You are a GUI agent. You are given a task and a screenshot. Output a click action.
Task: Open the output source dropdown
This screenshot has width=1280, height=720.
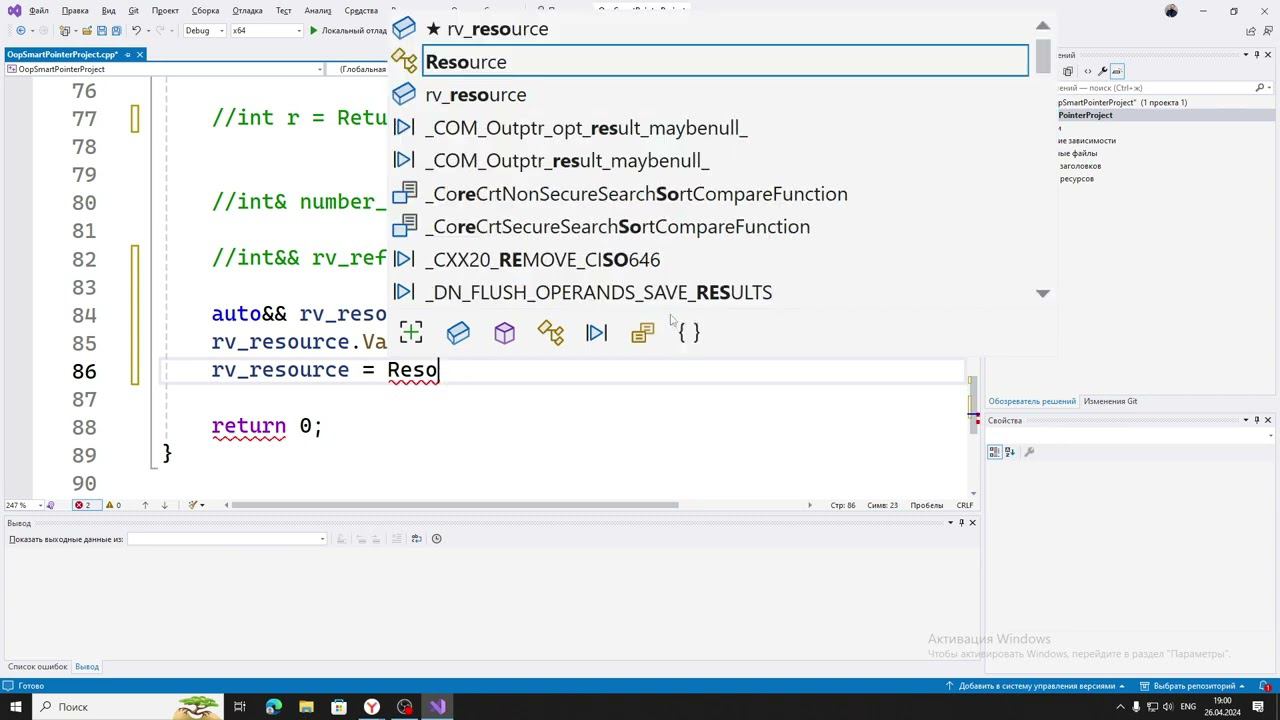[227, 539]
